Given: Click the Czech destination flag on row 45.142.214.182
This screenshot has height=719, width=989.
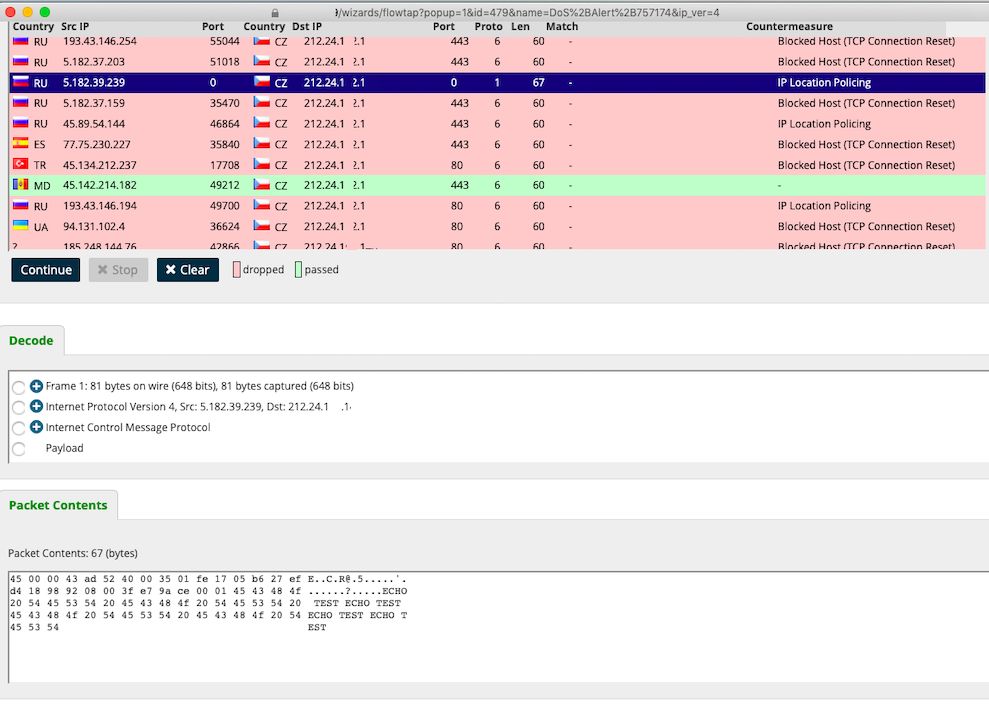Looking at the screenshot, I should pos(262,184).
